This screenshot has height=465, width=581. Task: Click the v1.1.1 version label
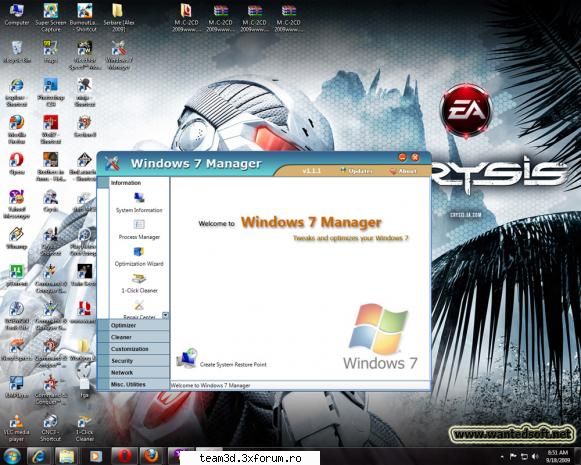[x=311, y=171]
